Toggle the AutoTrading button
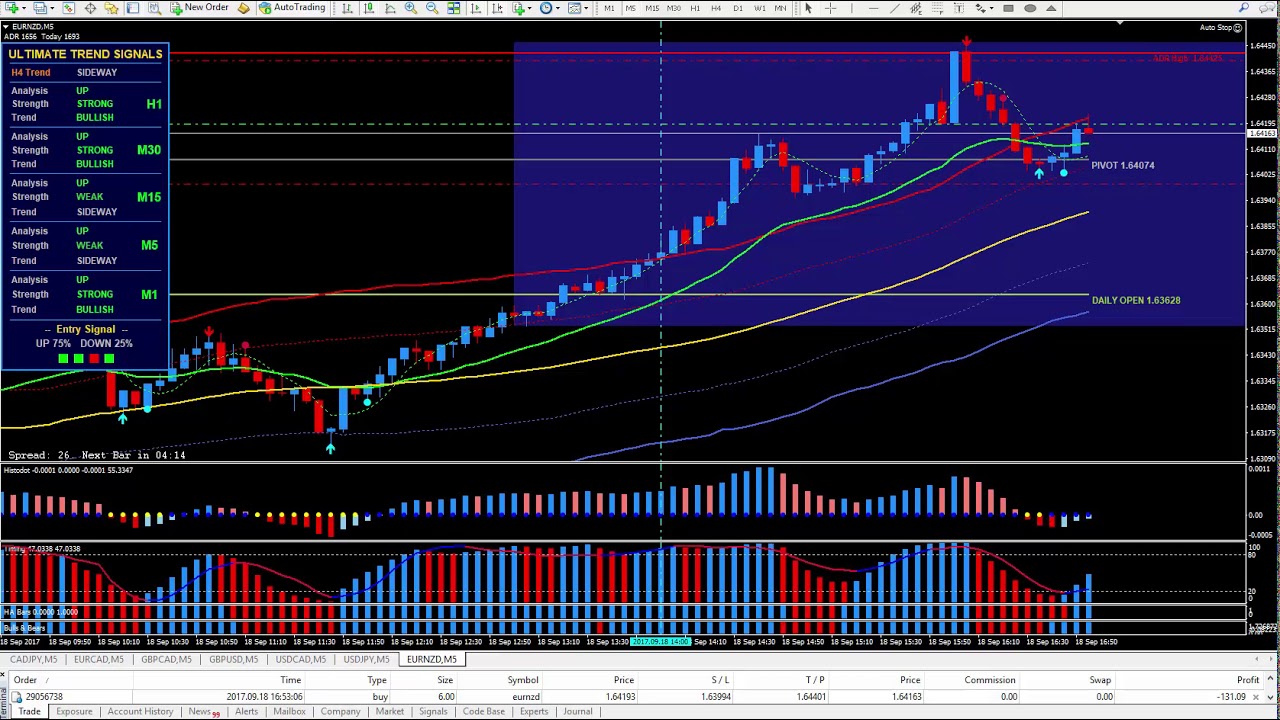Image resolution: width=1280 pixels, height=720 pixels. coord(292,8)
